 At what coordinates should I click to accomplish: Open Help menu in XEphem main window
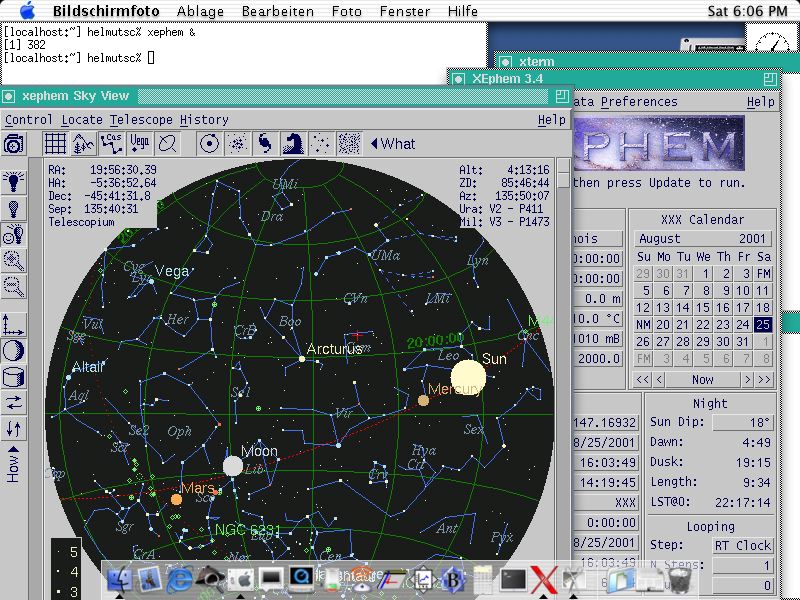(x=760, y=102)
